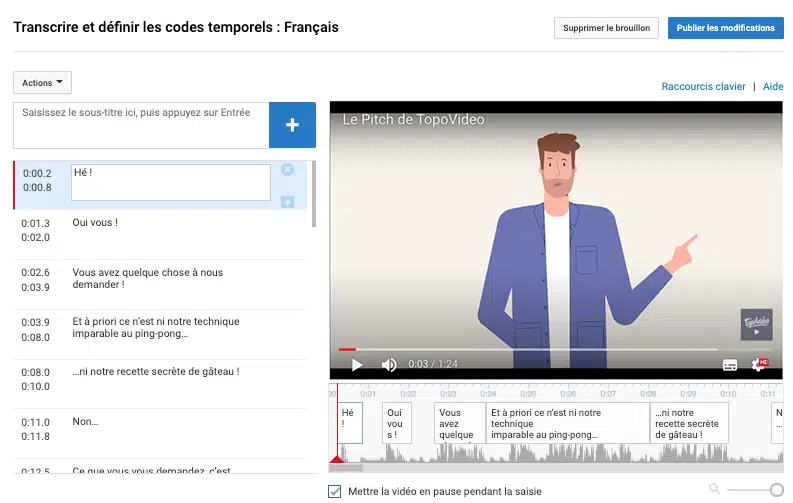Viewport: 793px width, 503px height.
Task: Click timestamp 0:01.3 in subtitle list
Action: tap(35, 223)
